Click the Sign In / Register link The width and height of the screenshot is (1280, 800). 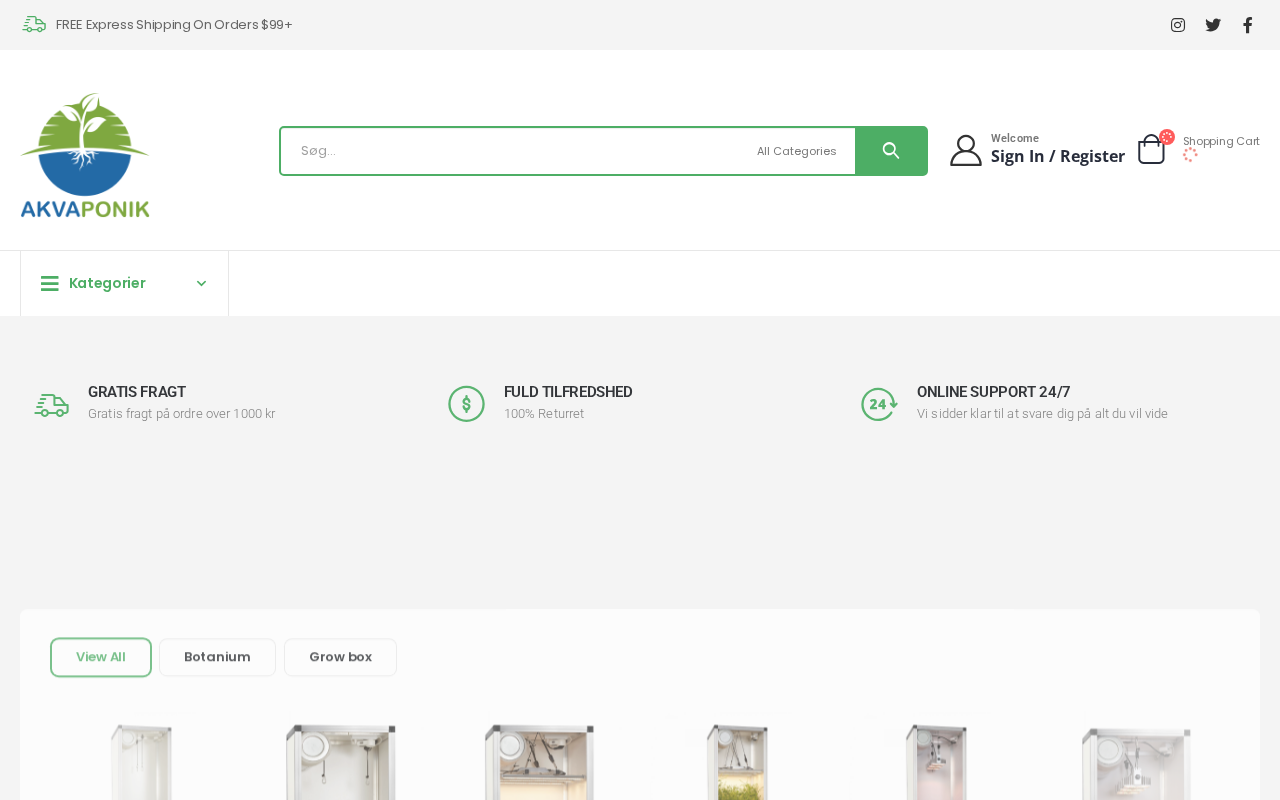(x=1058, y=156)
